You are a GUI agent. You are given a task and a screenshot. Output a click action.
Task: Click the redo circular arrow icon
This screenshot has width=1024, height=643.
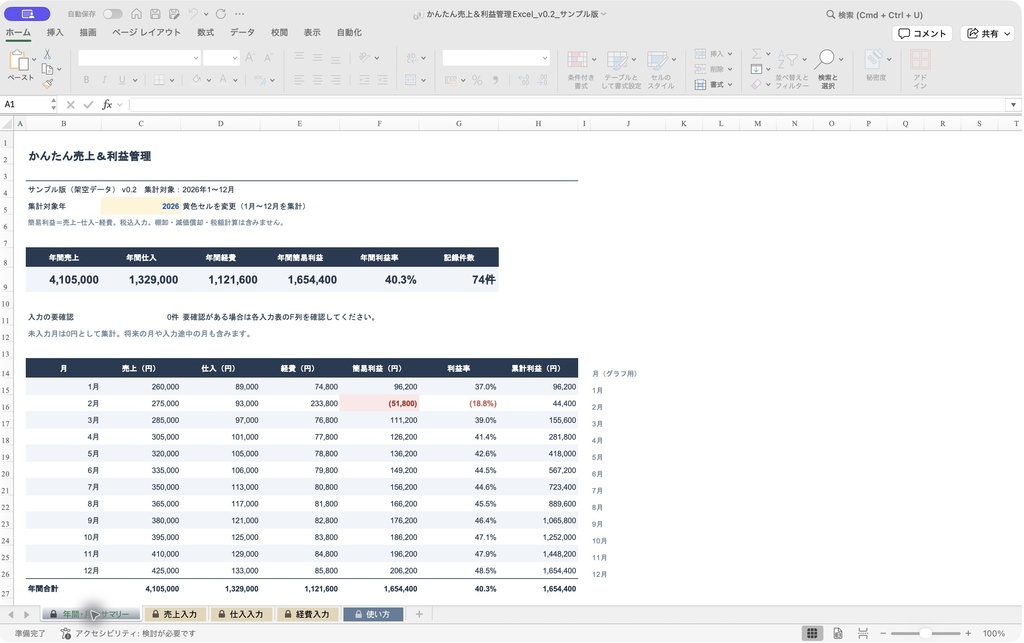pyautogui.click(x=221, y=14)
